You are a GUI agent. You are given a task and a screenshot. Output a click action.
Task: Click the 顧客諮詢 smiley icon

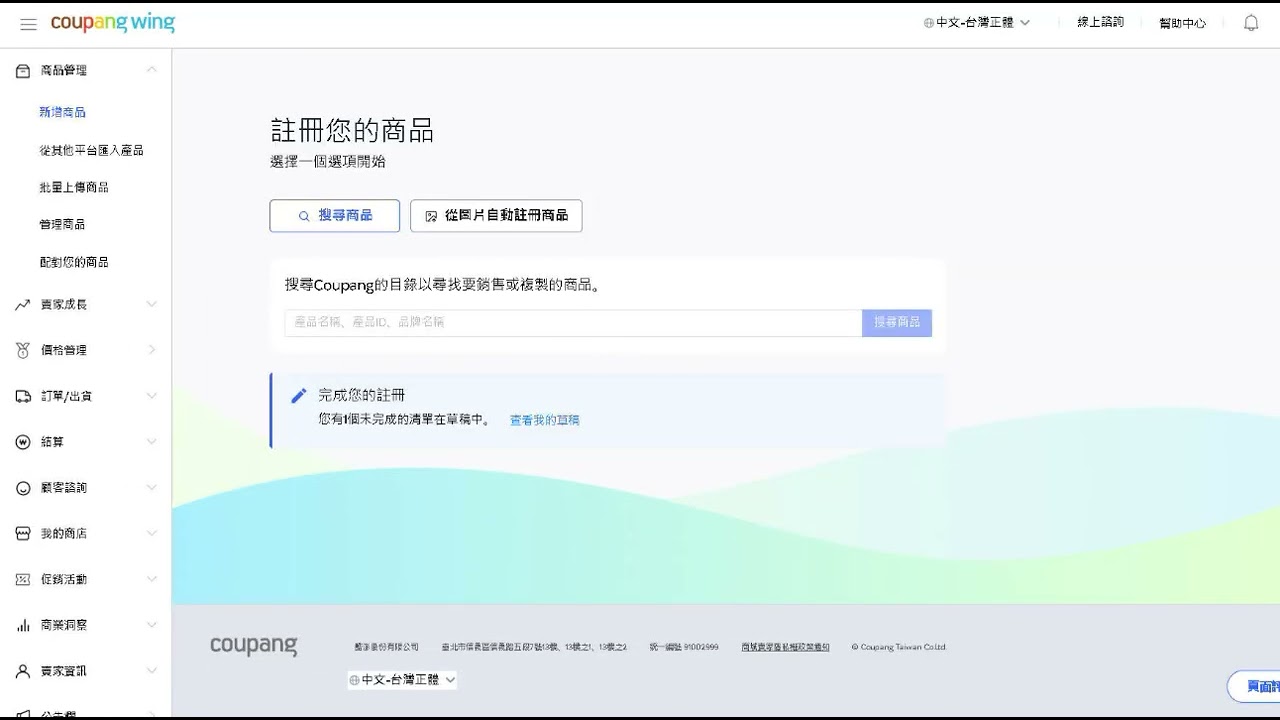23,488
